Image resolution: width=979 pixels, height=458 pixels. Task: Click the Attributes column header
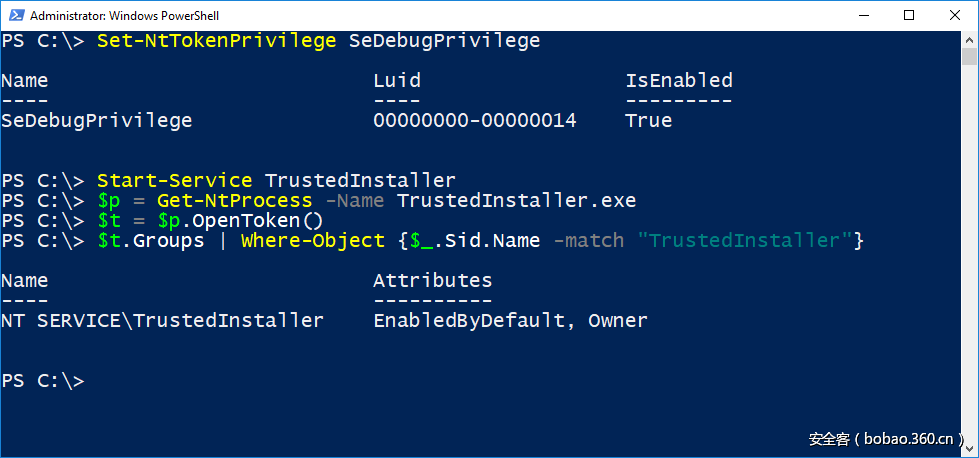point(432,281)
